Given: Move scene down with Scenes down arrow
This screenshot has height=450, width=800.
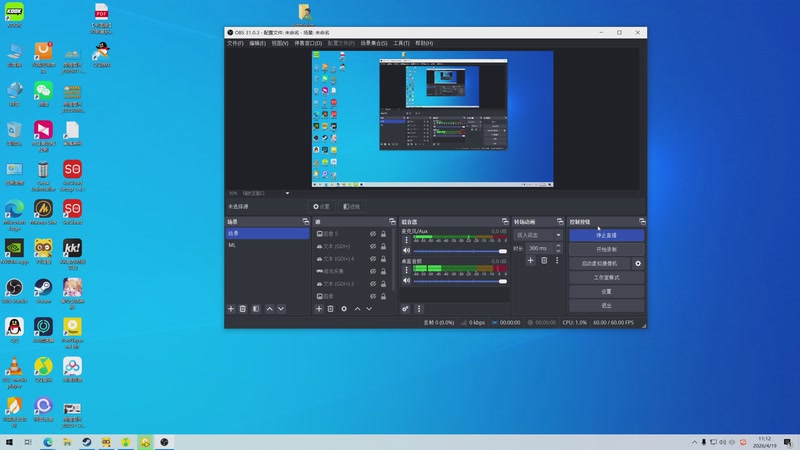Looking at the screenshot, I should tap(281, 309).
